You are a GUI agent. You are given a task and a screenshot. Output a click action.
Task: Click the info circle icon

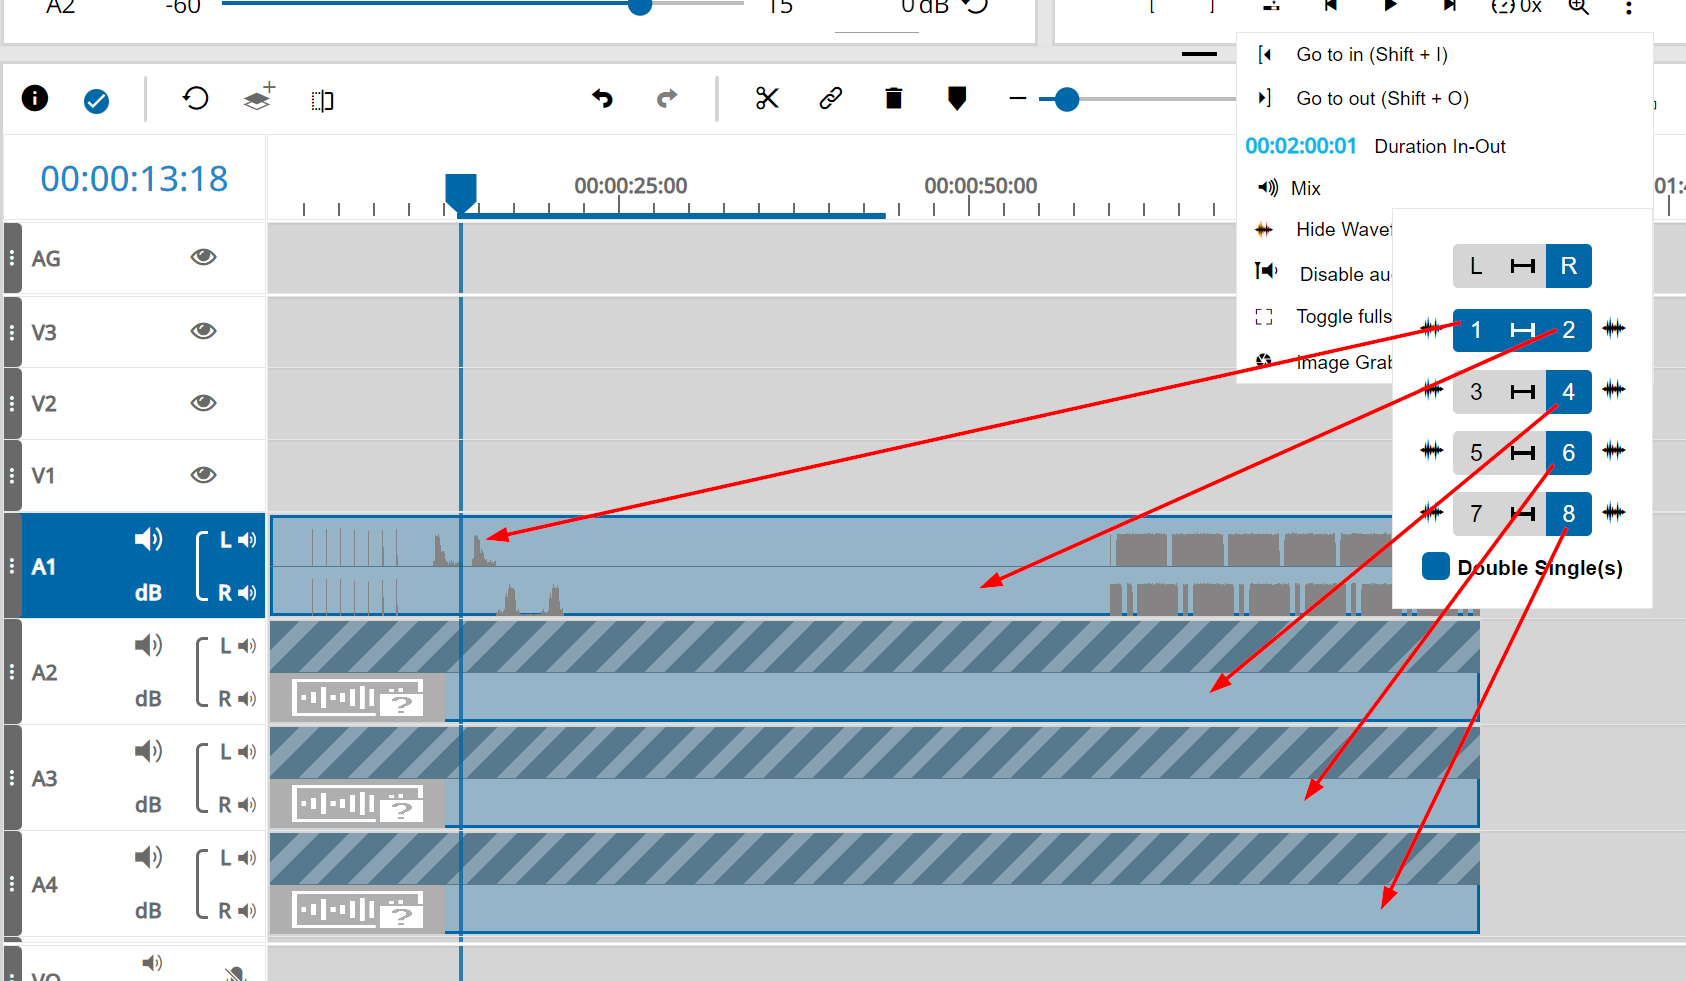click(35, 98)
